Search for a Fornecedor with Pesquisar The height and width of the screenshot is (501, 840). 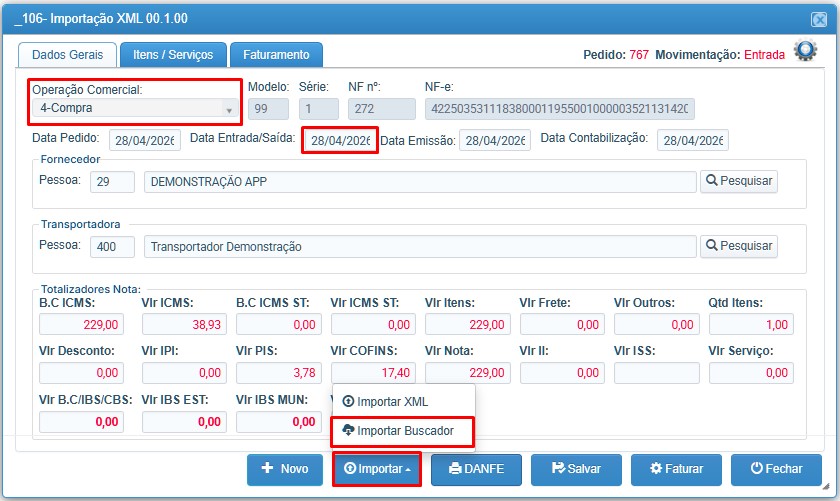pos(739,181)
